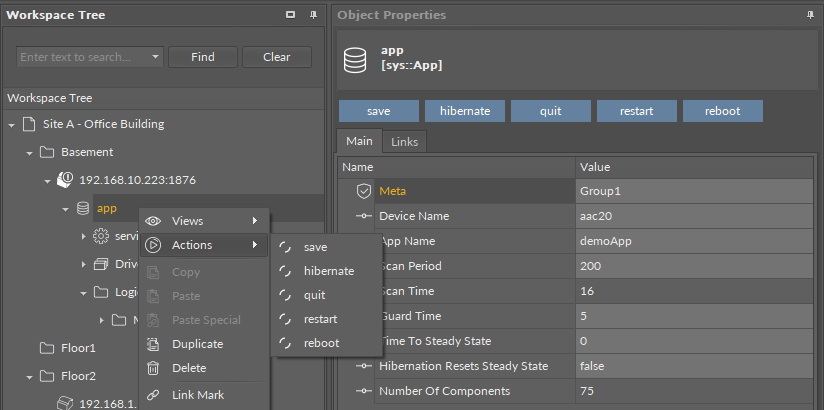The height and width of the screenshot is (410, 824).
Task: Select reboot in the Actions submenu
Action: click(321, 343)
